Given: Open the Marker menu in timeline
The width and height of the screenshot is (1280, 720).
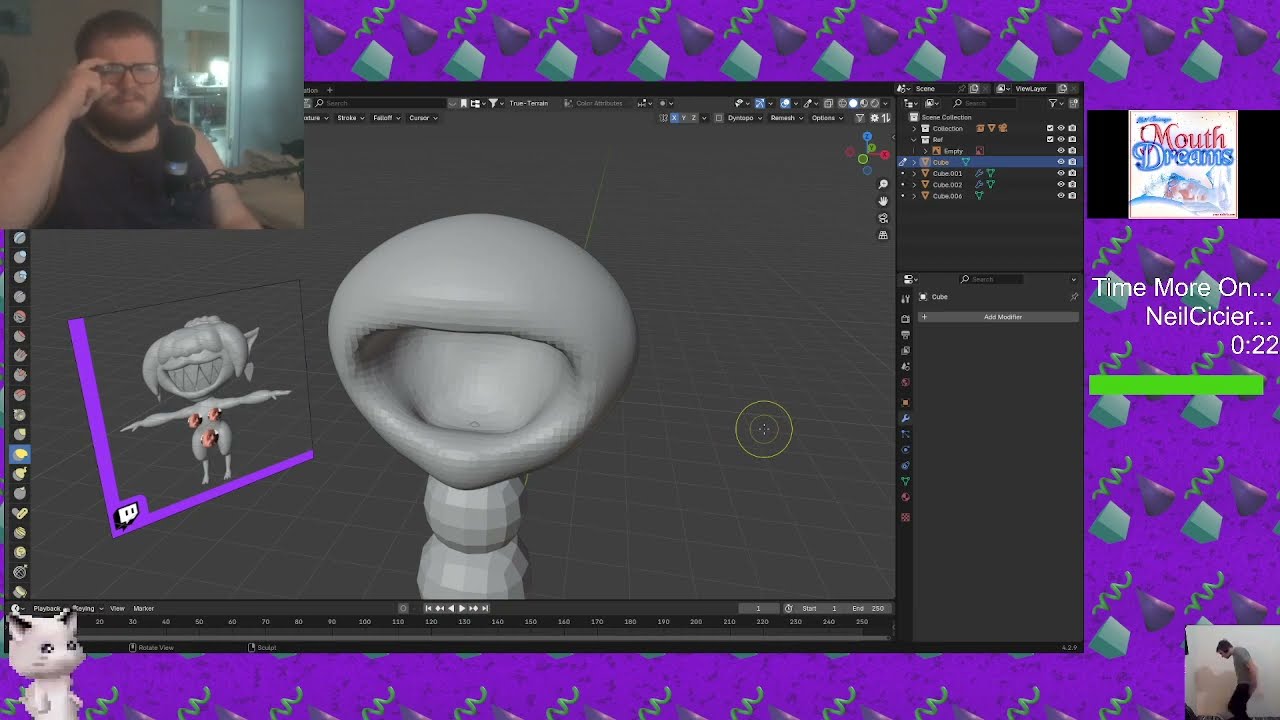Looking at the screenshot, I should tap(144, 608).
